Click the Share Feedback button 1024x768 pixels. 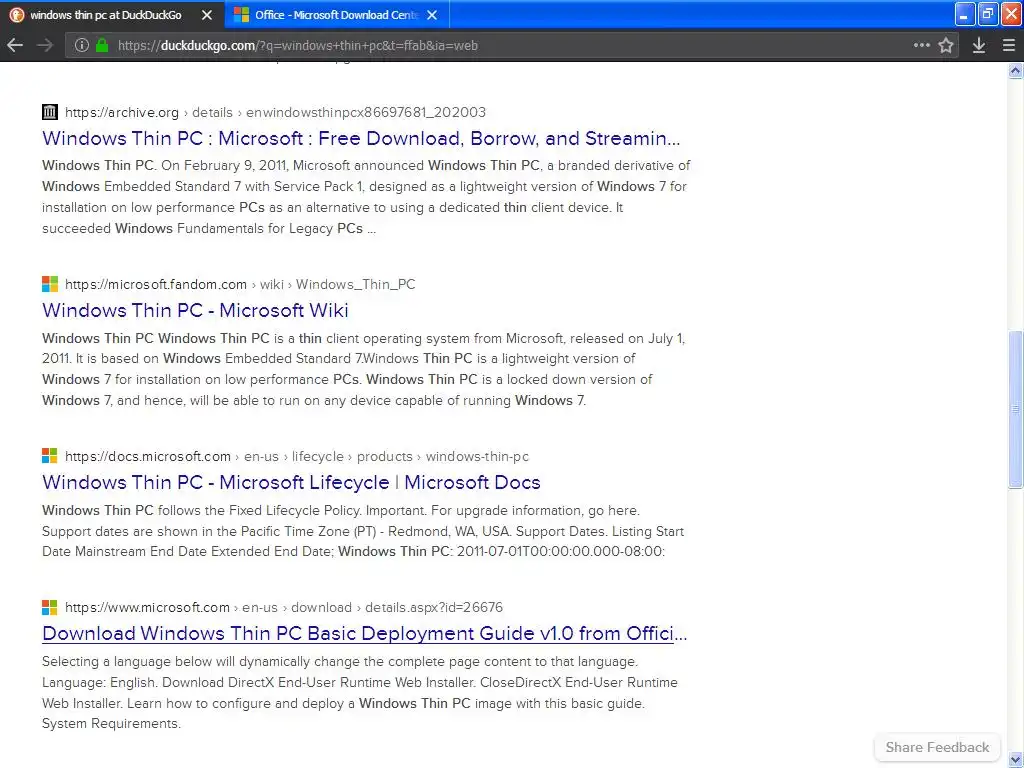[x=937, y=747]
